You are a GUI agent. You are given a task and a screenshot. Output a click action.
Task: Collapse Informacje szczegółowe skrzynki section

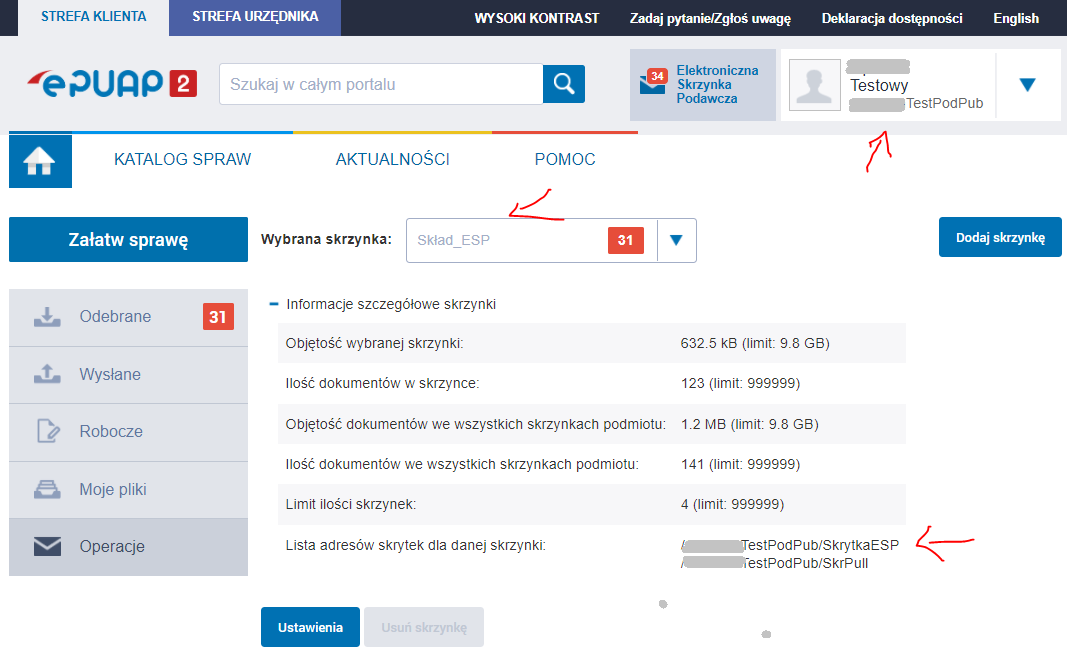[x=273, y=304]
